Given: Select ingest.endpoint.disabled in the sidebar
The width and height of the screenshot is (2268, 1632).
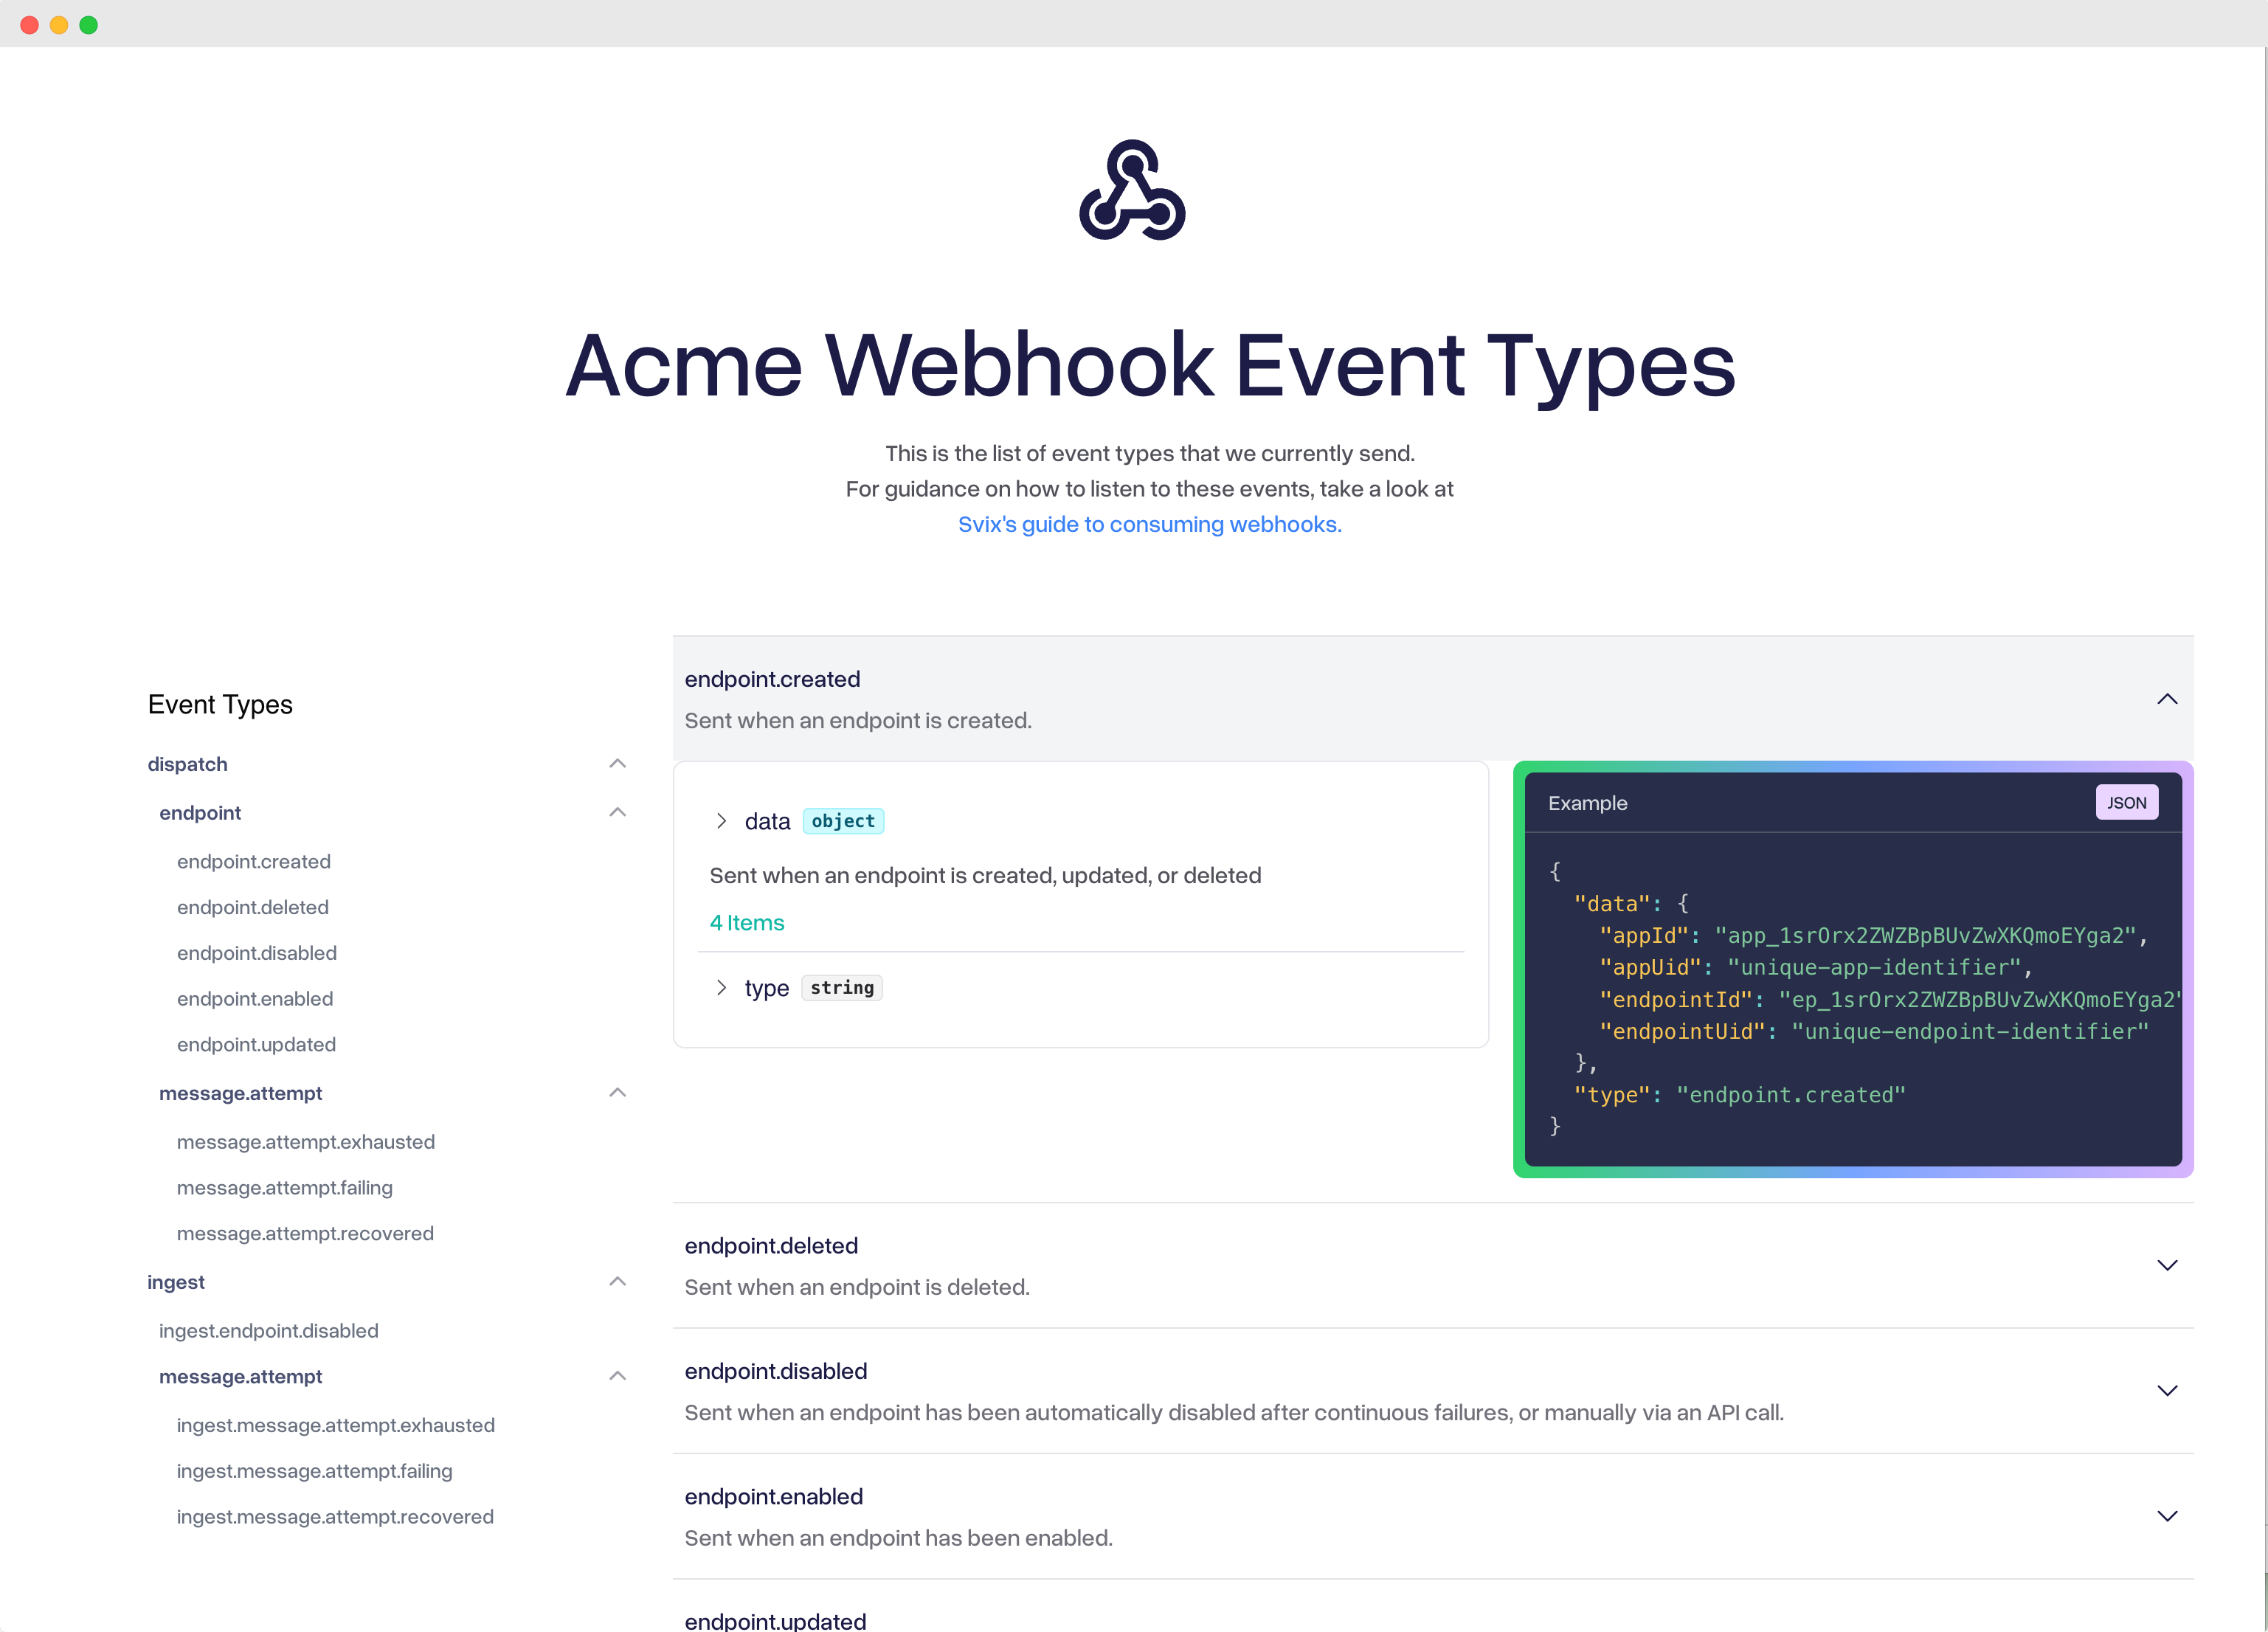Looking at the screenshot, I should pyautogui.click(x=268, y=1330).
